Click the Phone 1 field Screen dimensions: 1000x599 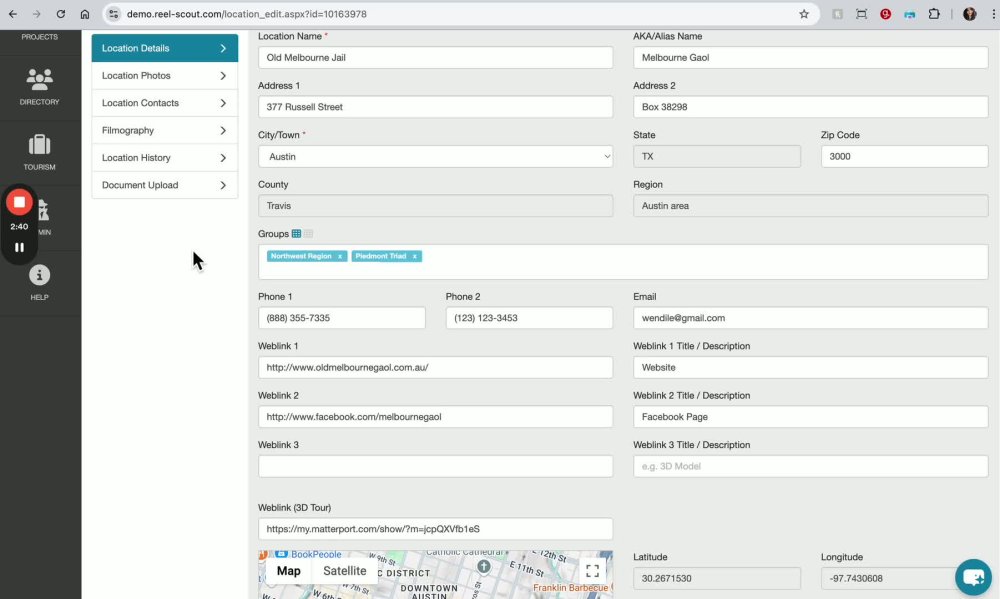point(342,318)
